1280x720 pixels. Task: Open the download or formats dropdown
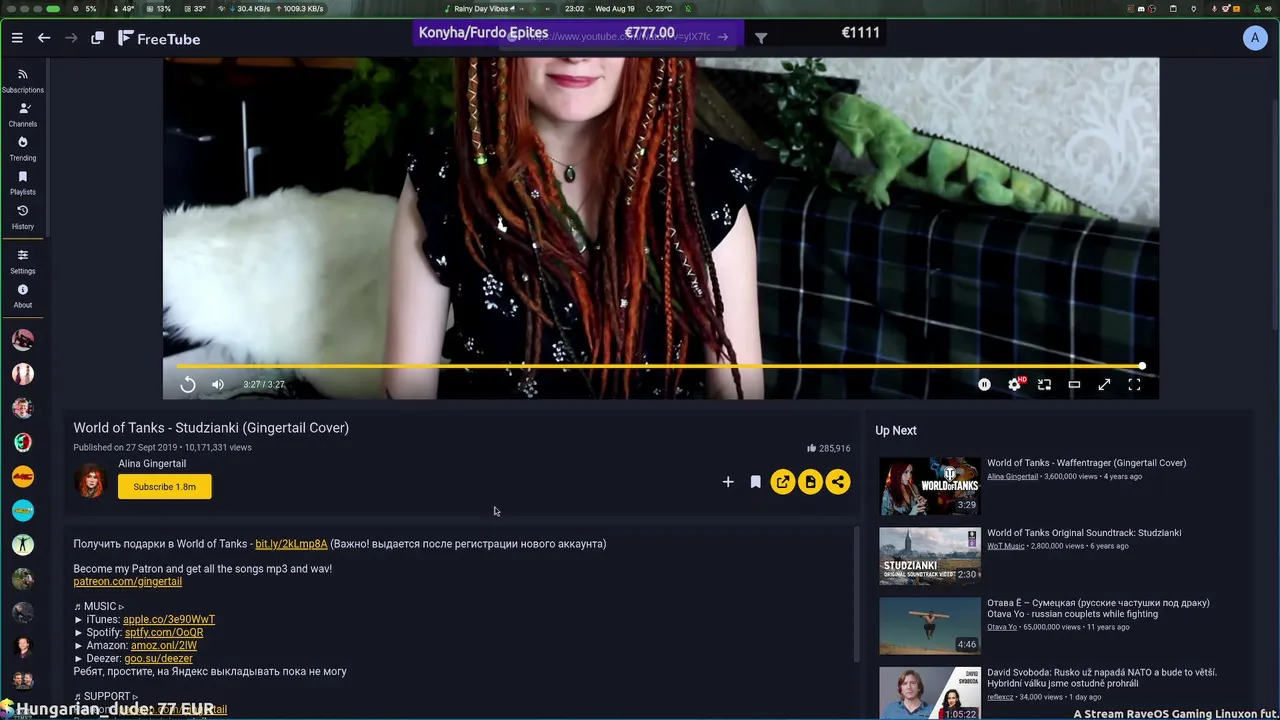point(811,482)
